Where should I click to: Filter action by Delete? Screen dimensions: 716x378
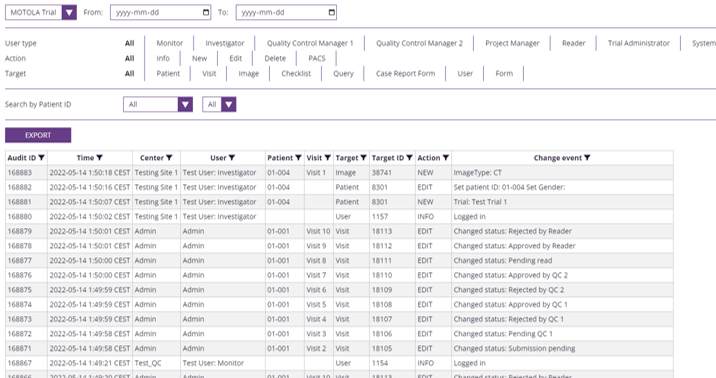pos(275,58)
